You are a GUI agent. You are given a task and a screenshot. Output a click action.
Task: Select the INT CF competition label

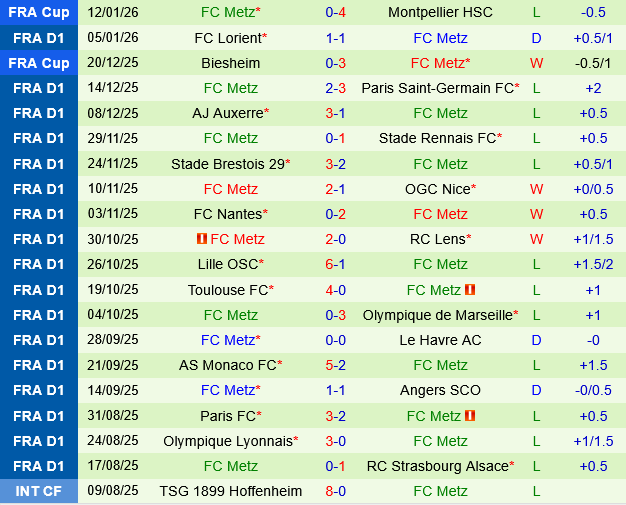point(40,491)
